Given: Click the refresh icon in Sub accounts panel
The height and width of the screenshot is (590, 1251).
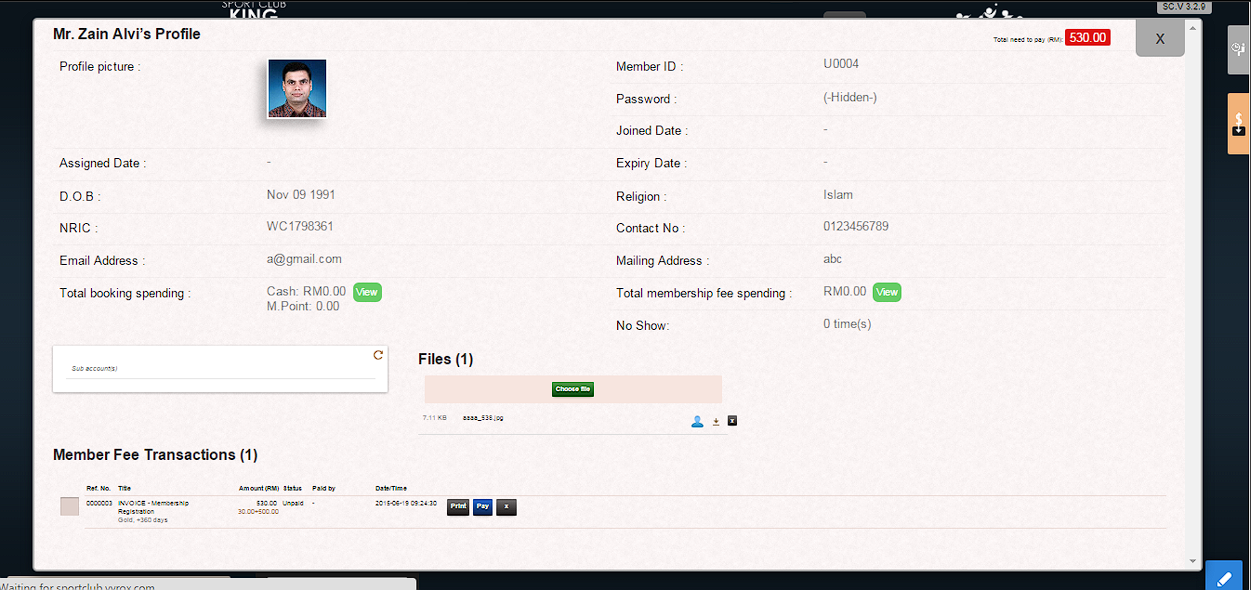Looking at the screenshot, I should point(378,355).
